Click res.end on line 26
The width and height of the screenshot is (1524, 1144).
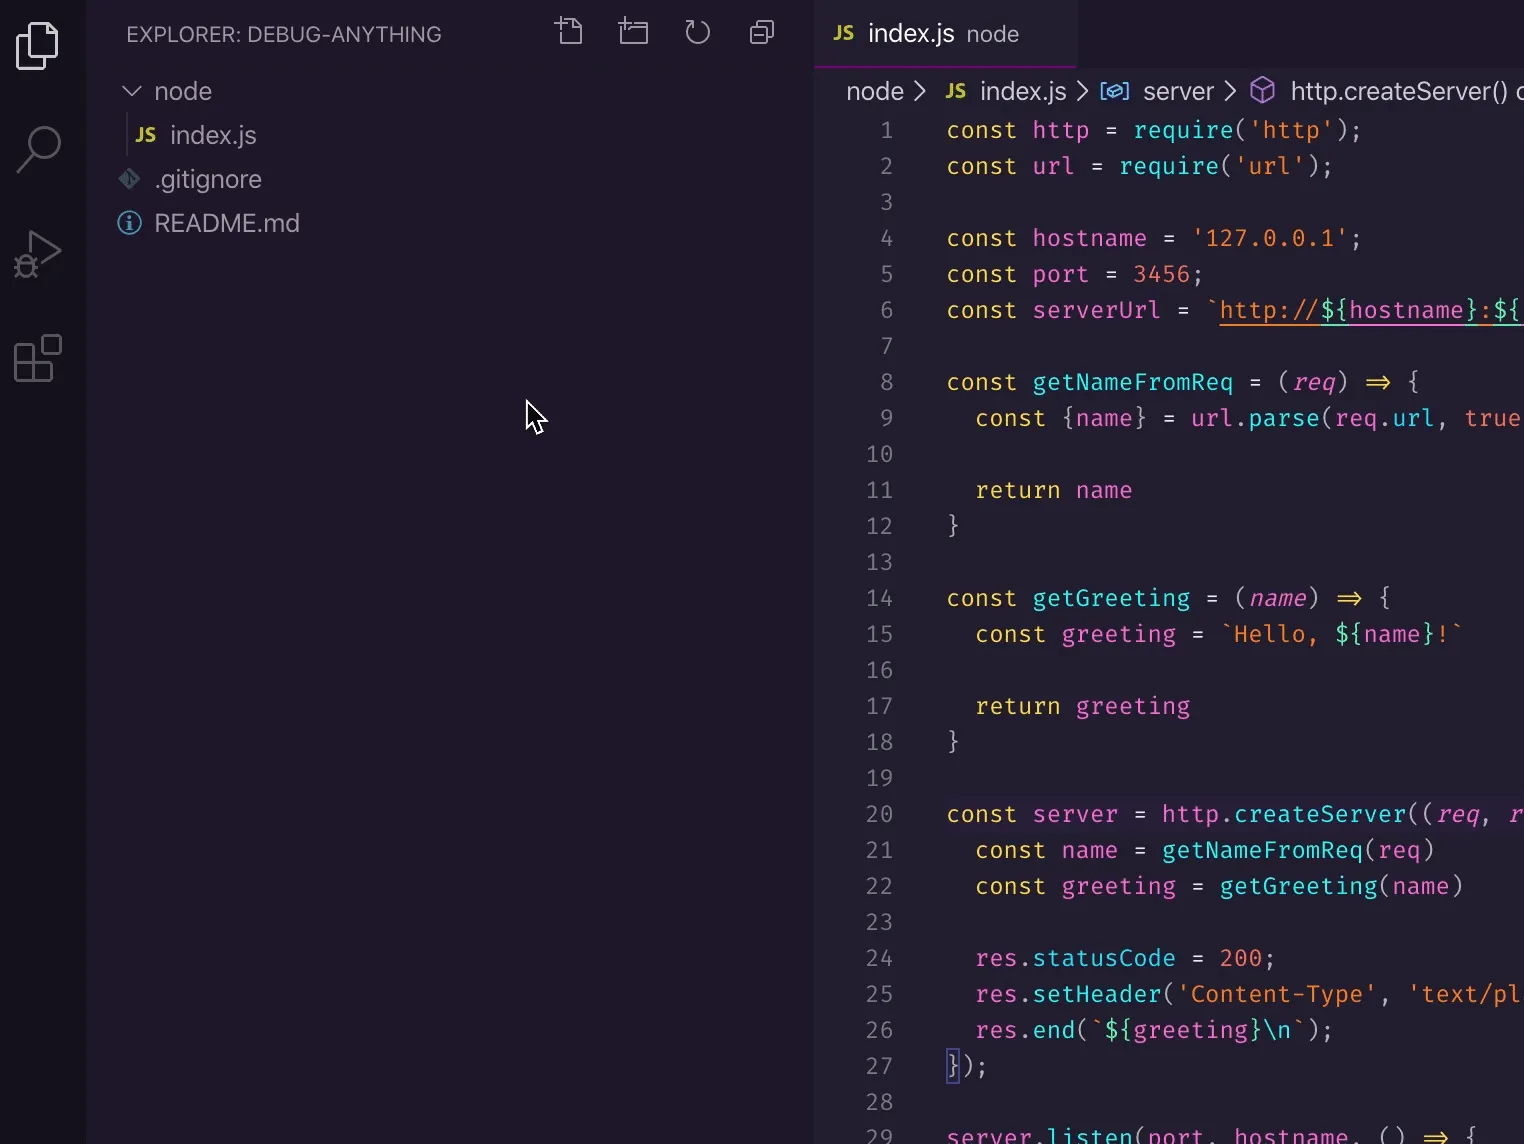[1025, 1030]
